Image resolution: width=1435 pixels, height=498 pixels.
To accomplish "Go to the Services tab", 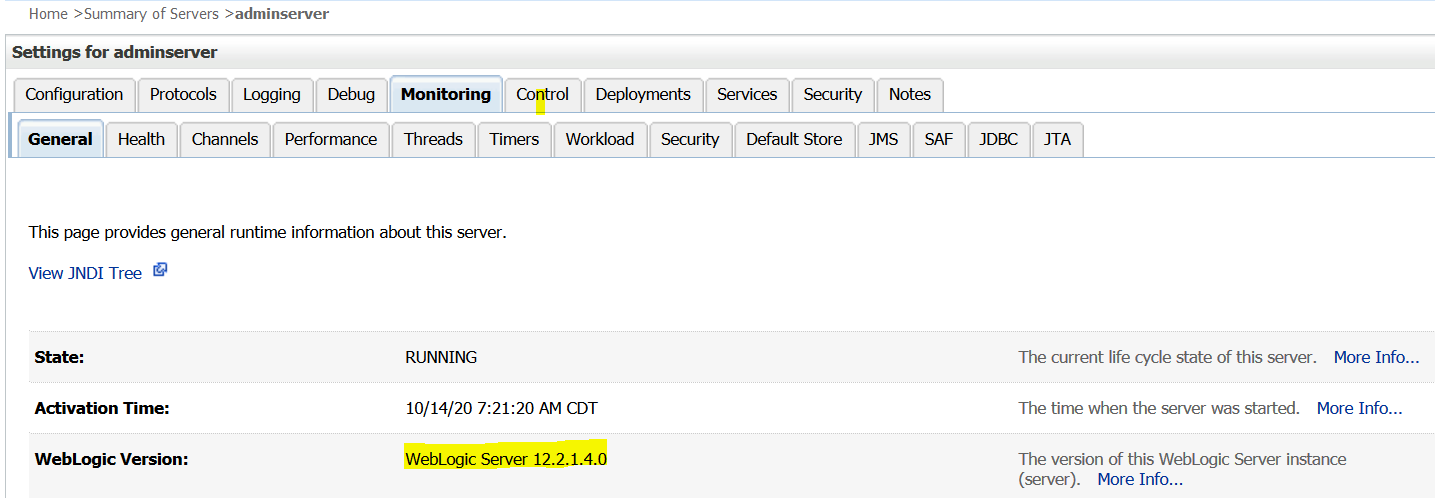I will [747, 95].
